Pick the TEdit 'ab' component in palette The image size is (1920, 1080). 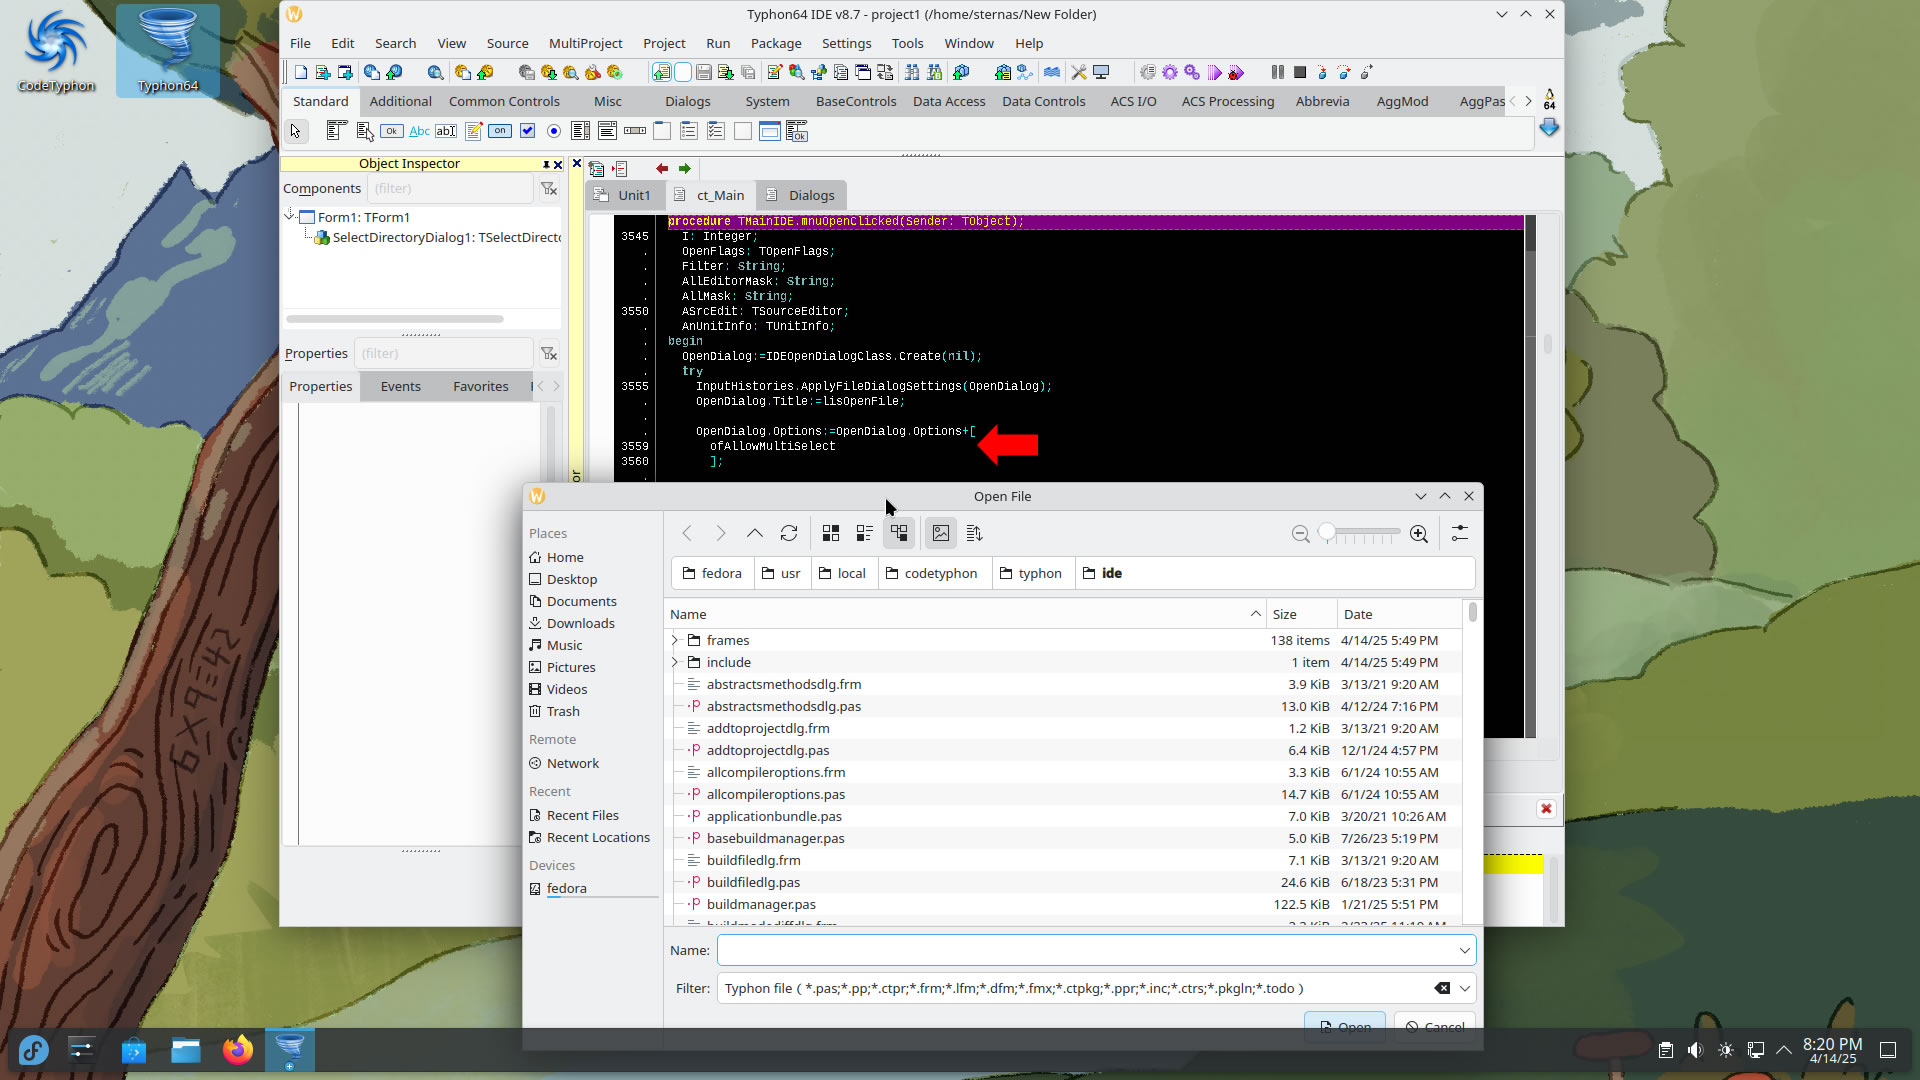pos(446,131)
